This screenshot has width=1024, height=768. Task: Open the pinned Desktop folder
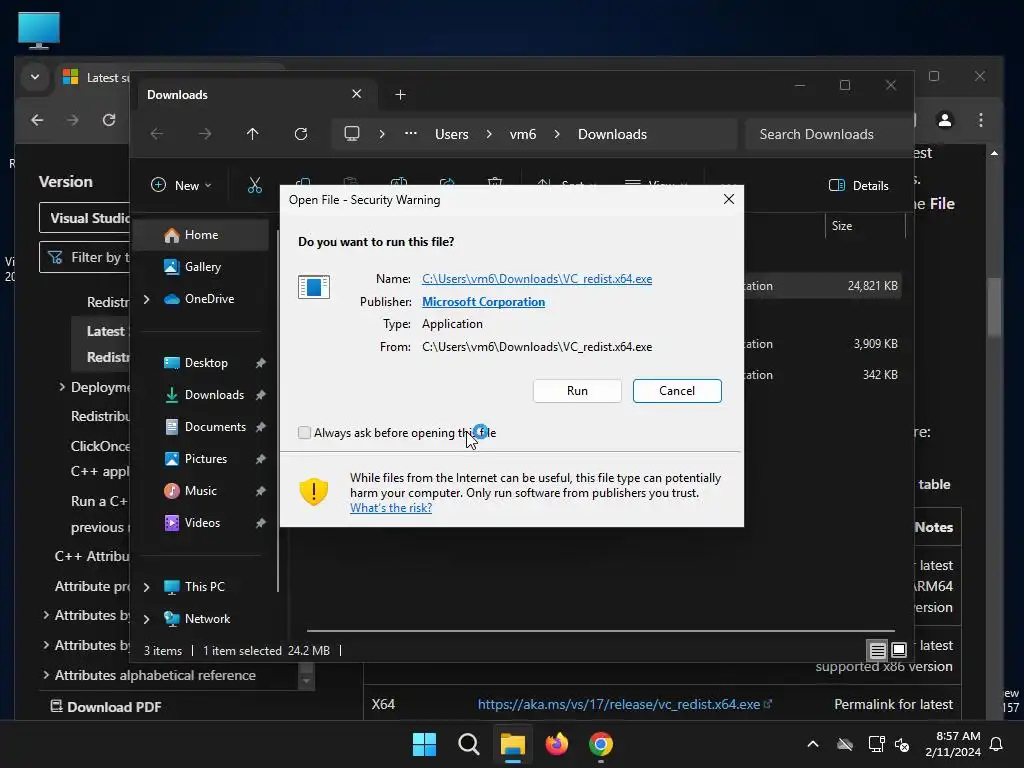click(x=206, y=362)
